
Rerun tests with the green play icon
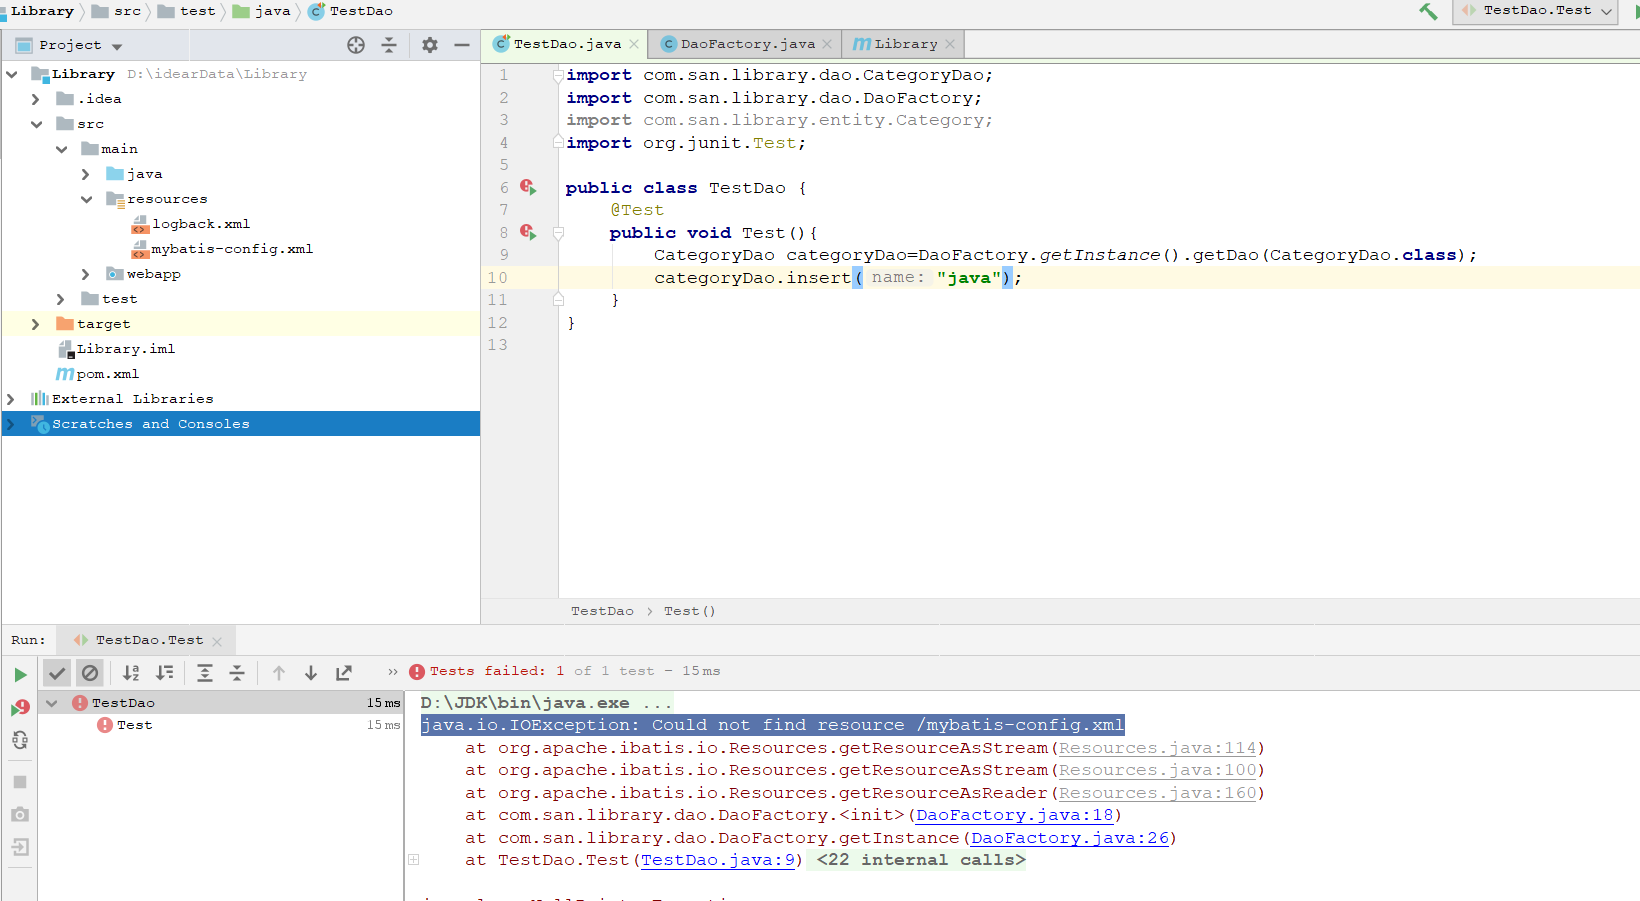[20, 675]
